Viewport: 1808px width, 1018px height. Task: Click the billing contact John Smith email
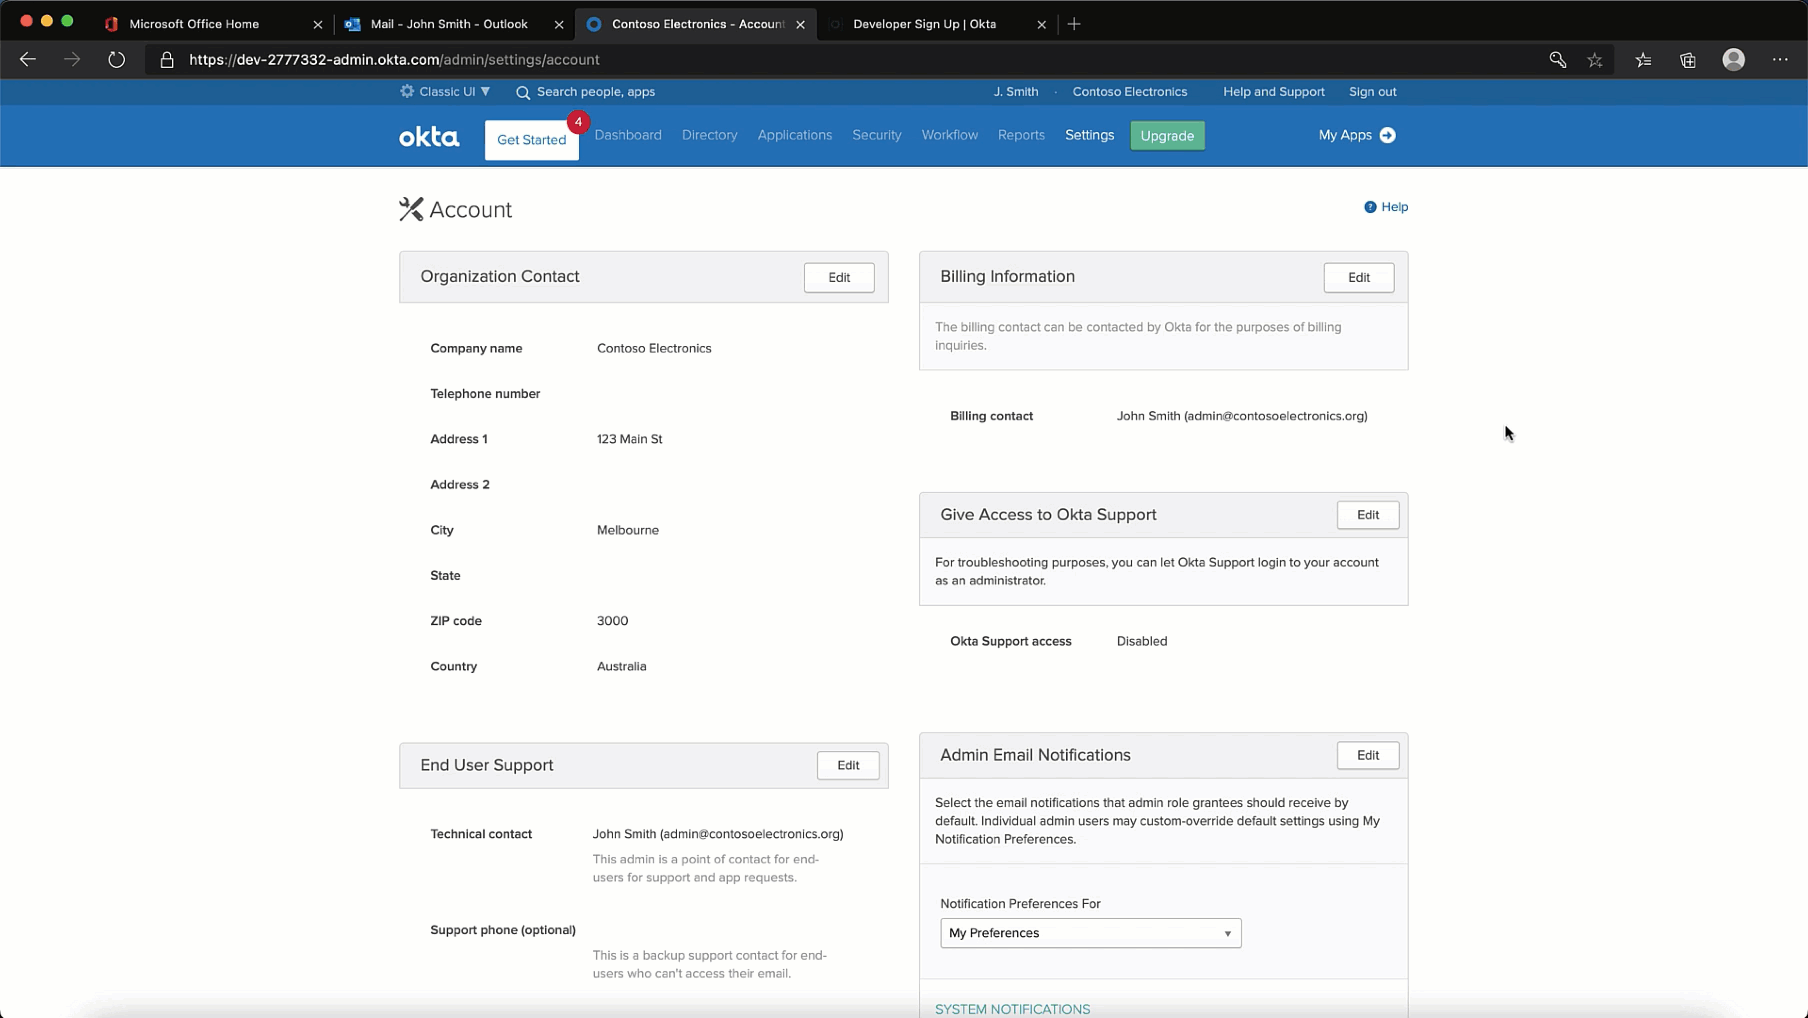[x=1242, y=416]
